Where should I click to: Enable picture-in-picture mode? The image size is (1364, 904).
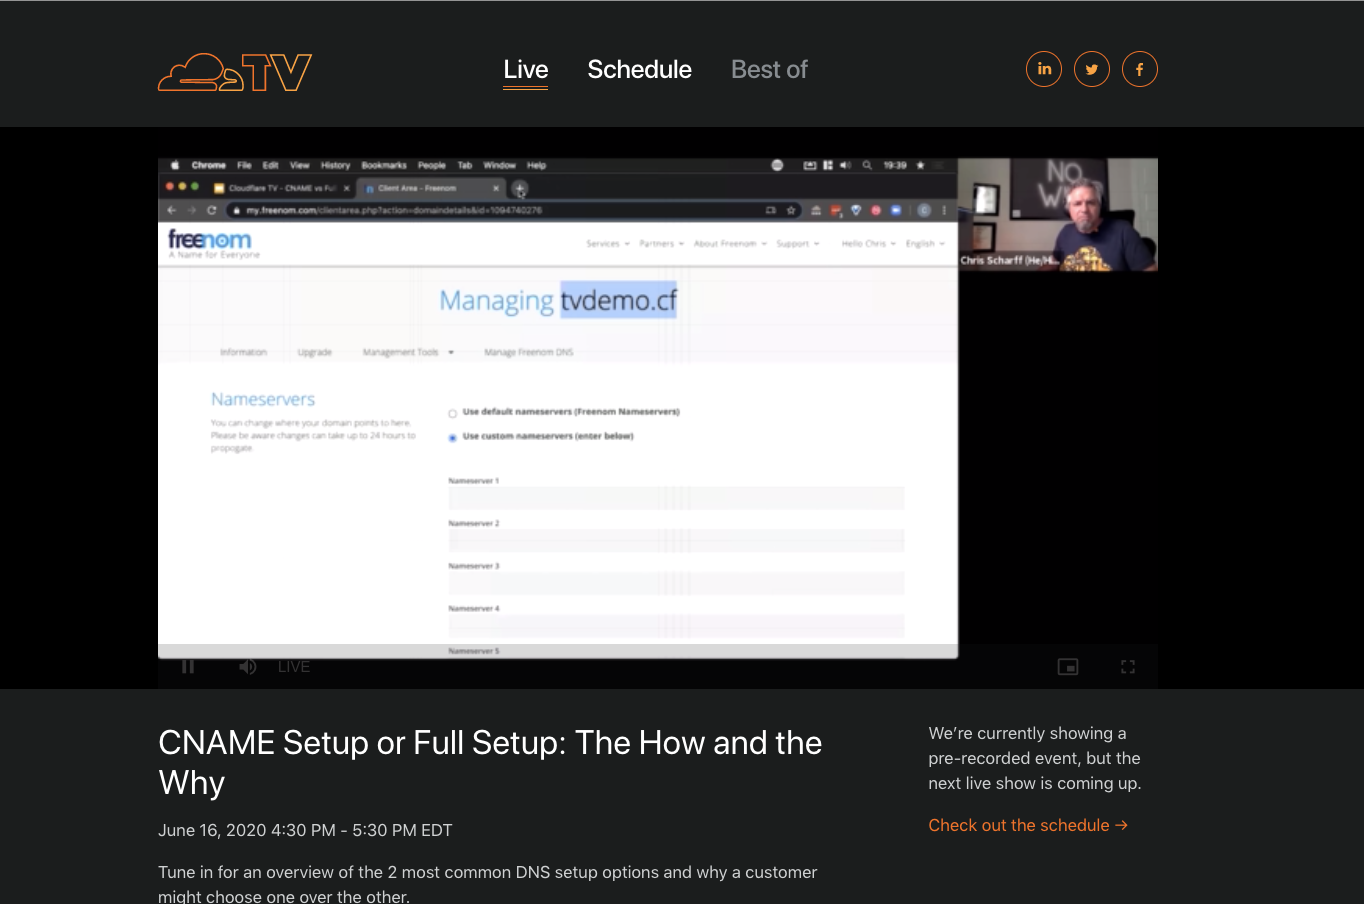pyautogui.click(x=1067, y=666)
